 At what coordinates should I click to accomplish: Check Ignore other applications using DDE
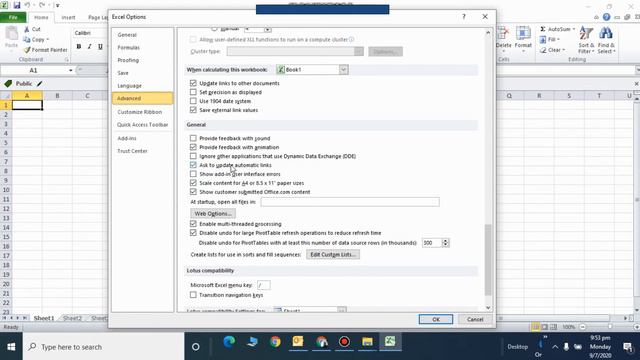pyautogui.click(x=193, y=156)
